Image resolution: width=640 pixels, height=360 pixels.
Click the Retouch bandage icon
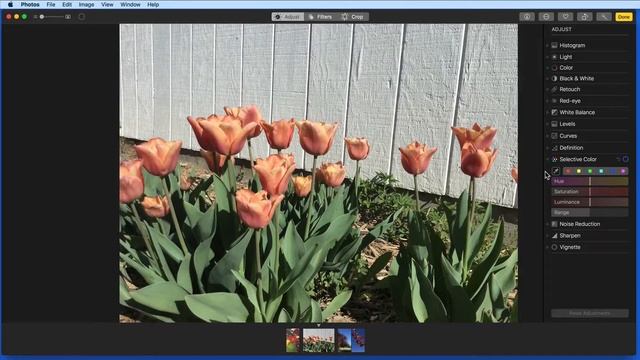tap(554, 89)
